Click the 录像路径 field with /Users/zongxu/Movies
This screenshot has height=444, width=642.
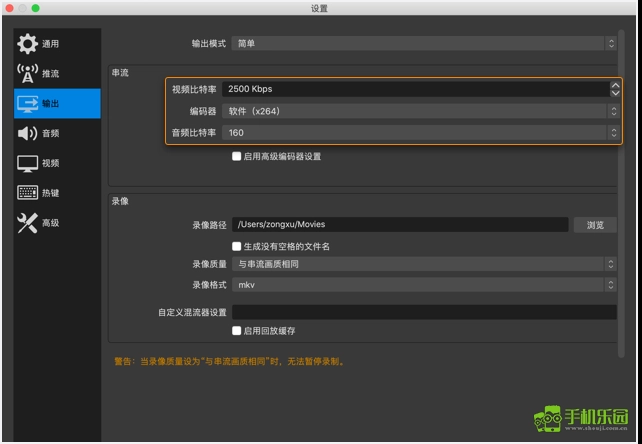click(400, 225)
